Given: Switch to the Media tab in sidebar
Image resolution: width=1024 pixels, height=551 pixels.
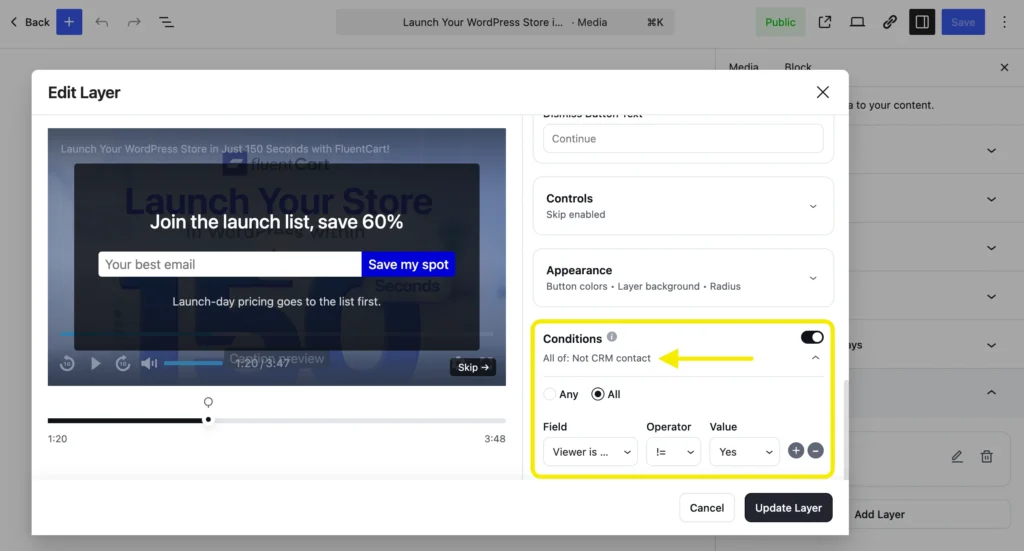Looking at the screenshot, I should (743, 67).
